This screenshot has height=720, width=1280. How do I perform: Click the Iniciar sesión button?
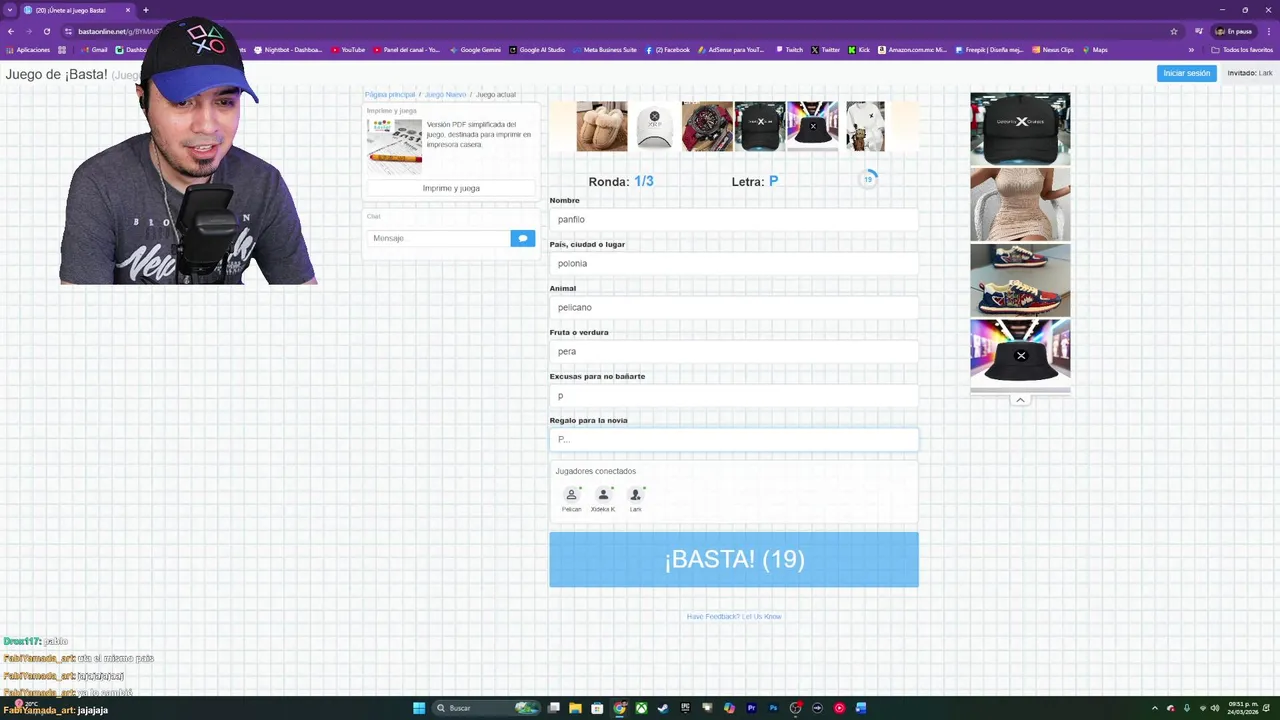1186,73
